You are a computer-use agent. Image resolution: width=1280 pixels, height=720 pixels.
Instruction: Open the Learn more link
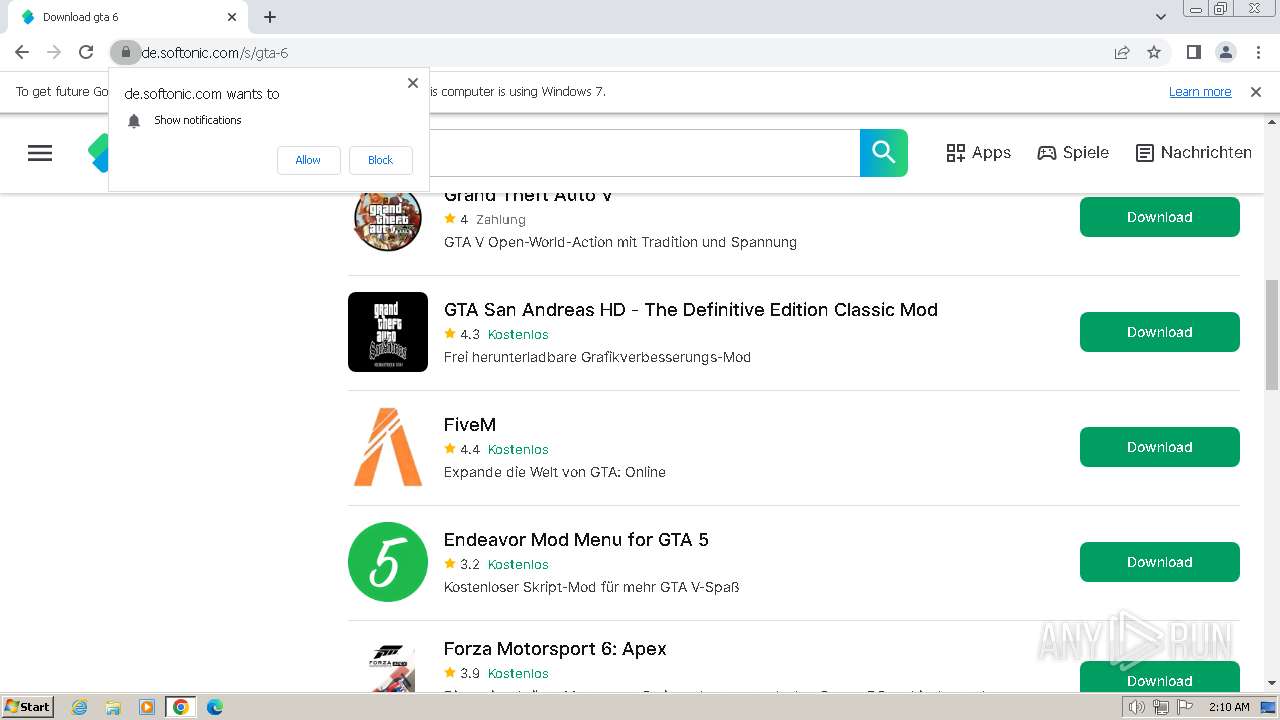click(x=1200, y=92)
